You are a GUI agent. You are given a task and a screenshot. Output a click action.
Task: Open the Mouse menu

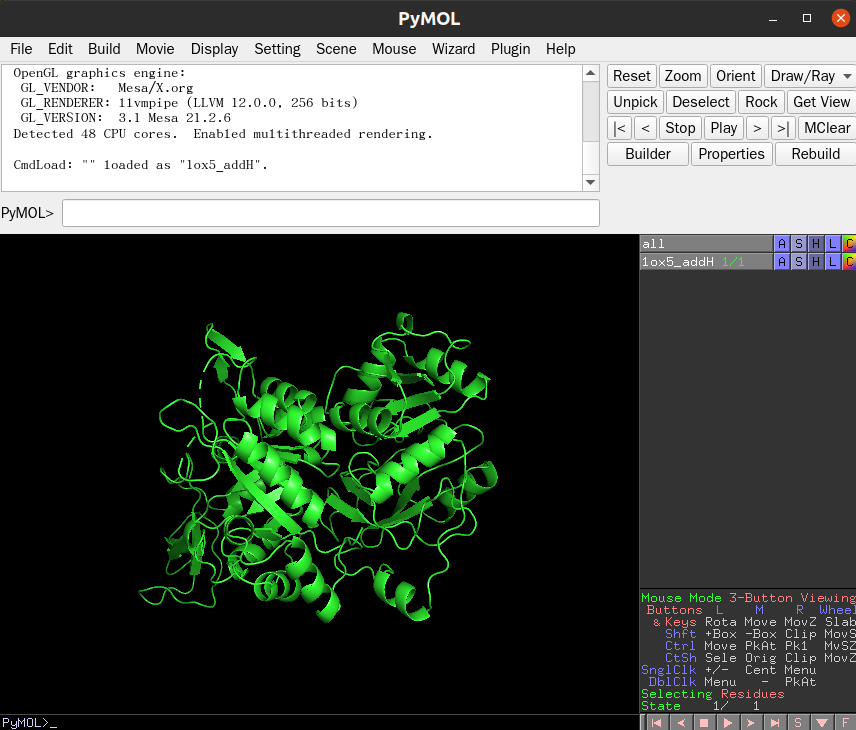tap(394, 49)
